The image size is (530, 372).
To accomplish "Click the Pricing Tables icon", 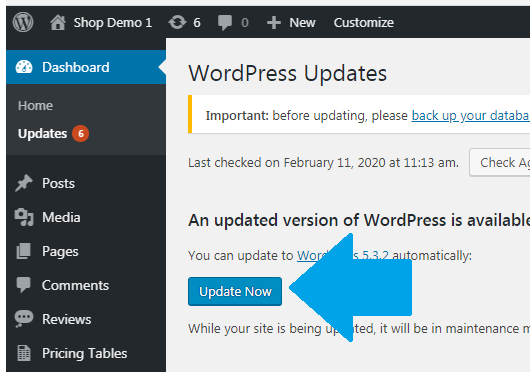I will coord(24,353).
